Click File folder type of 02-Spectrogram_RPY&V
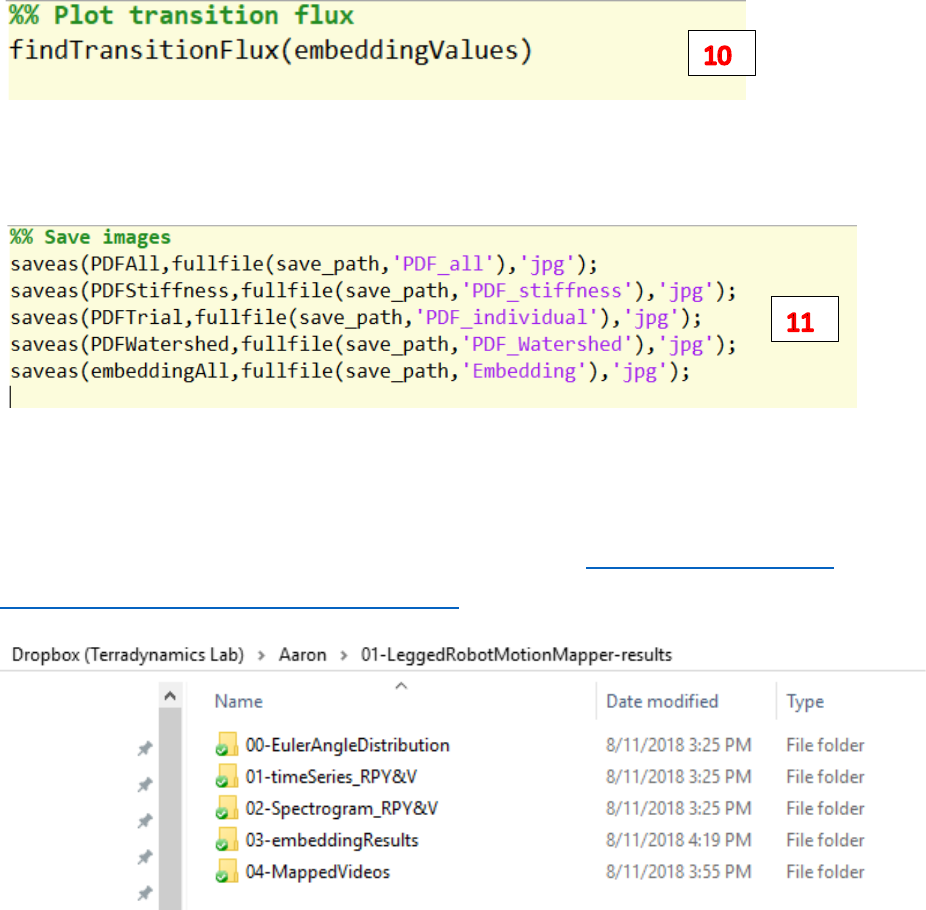926x910 pixels. click(825, 808)
